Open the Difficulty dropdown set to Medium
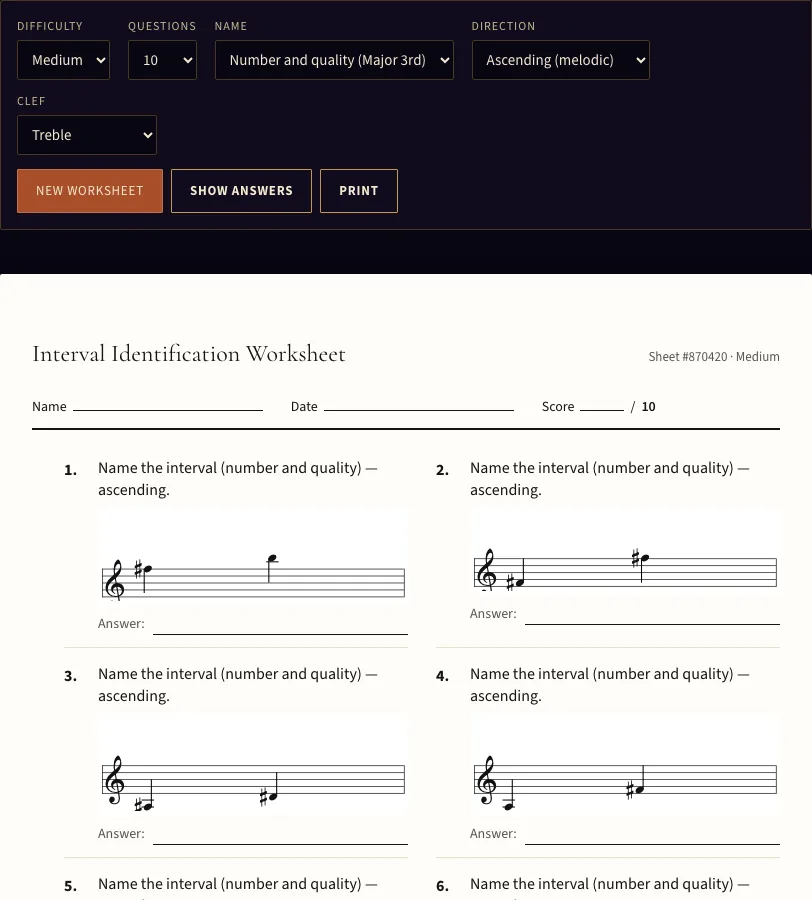 [x=63, y=60]
